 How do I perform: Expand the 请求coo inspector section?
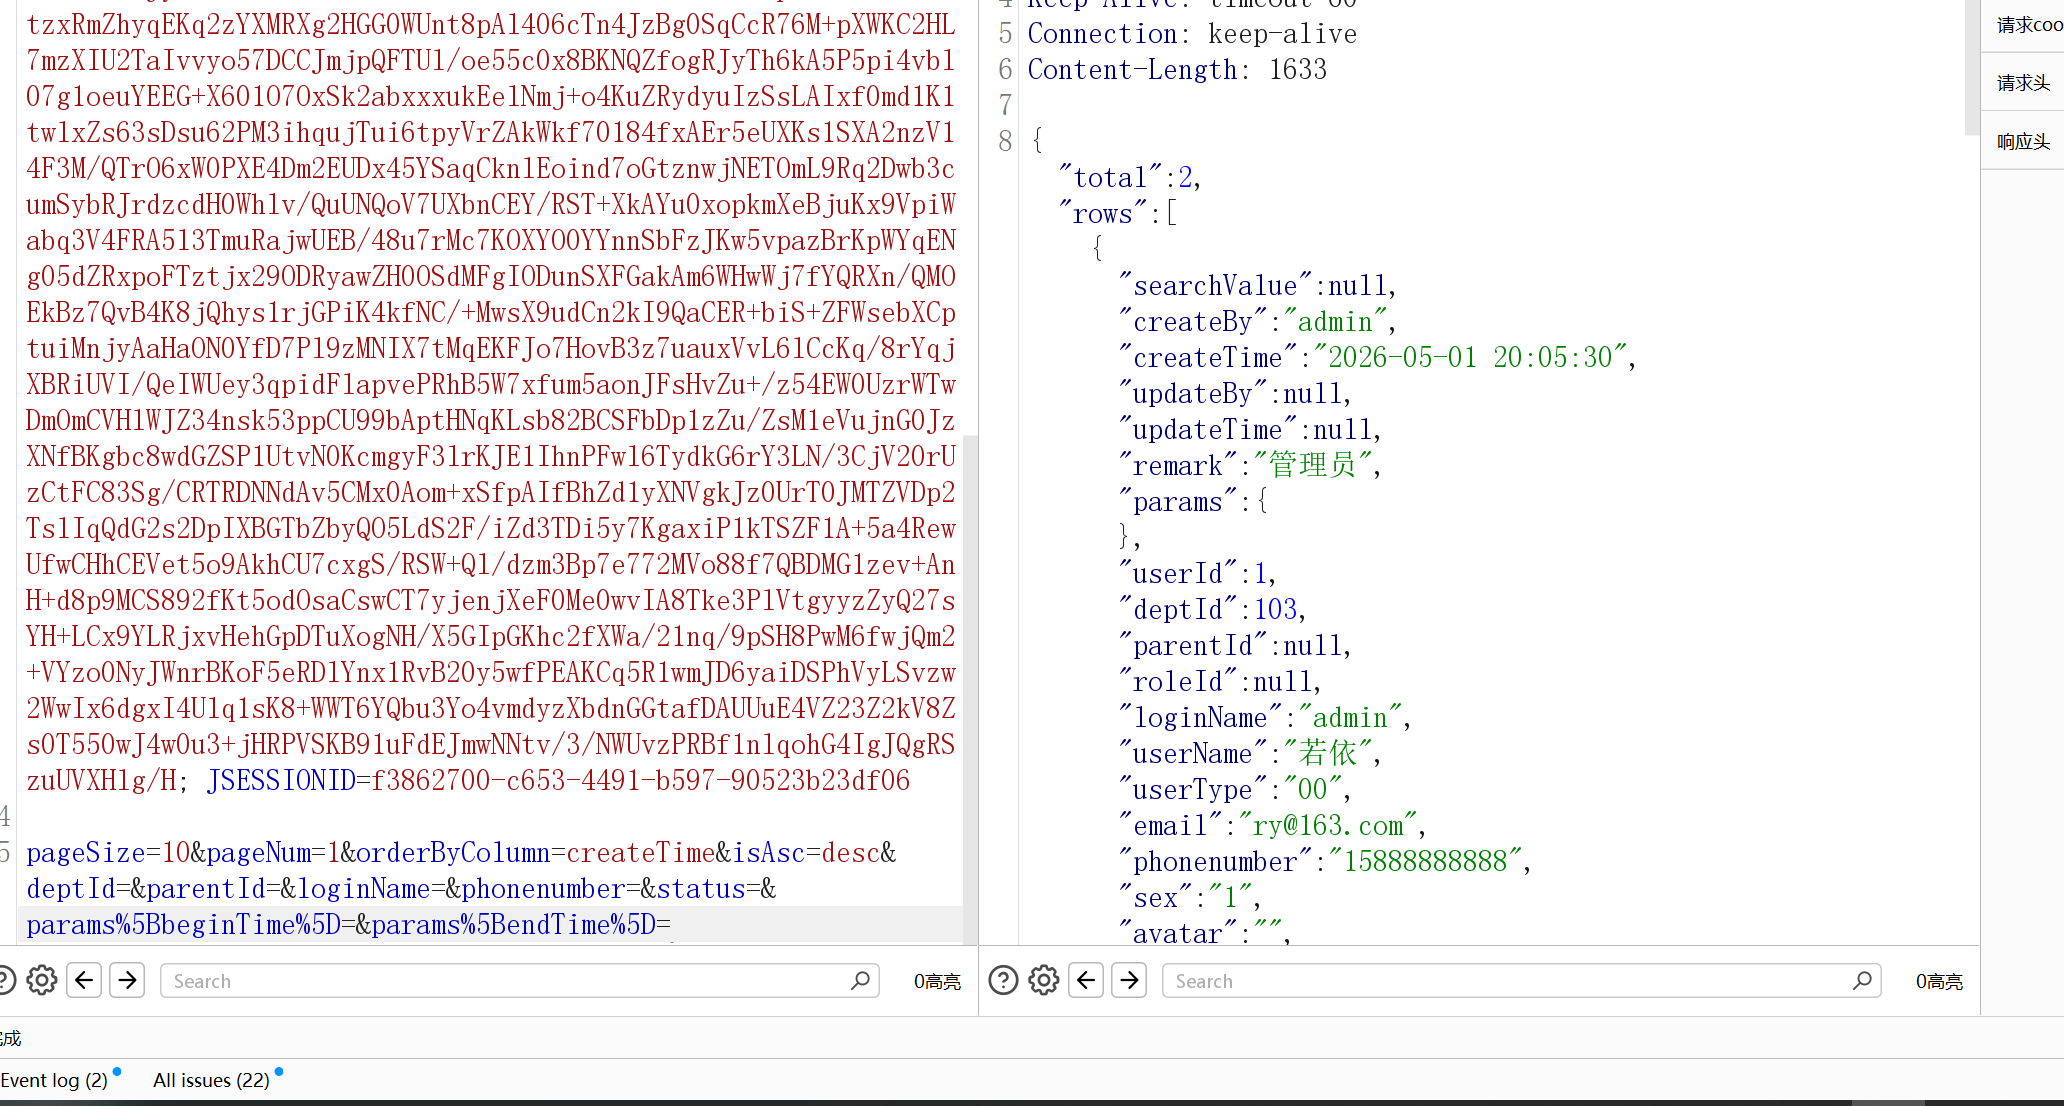pos(2029,25)
